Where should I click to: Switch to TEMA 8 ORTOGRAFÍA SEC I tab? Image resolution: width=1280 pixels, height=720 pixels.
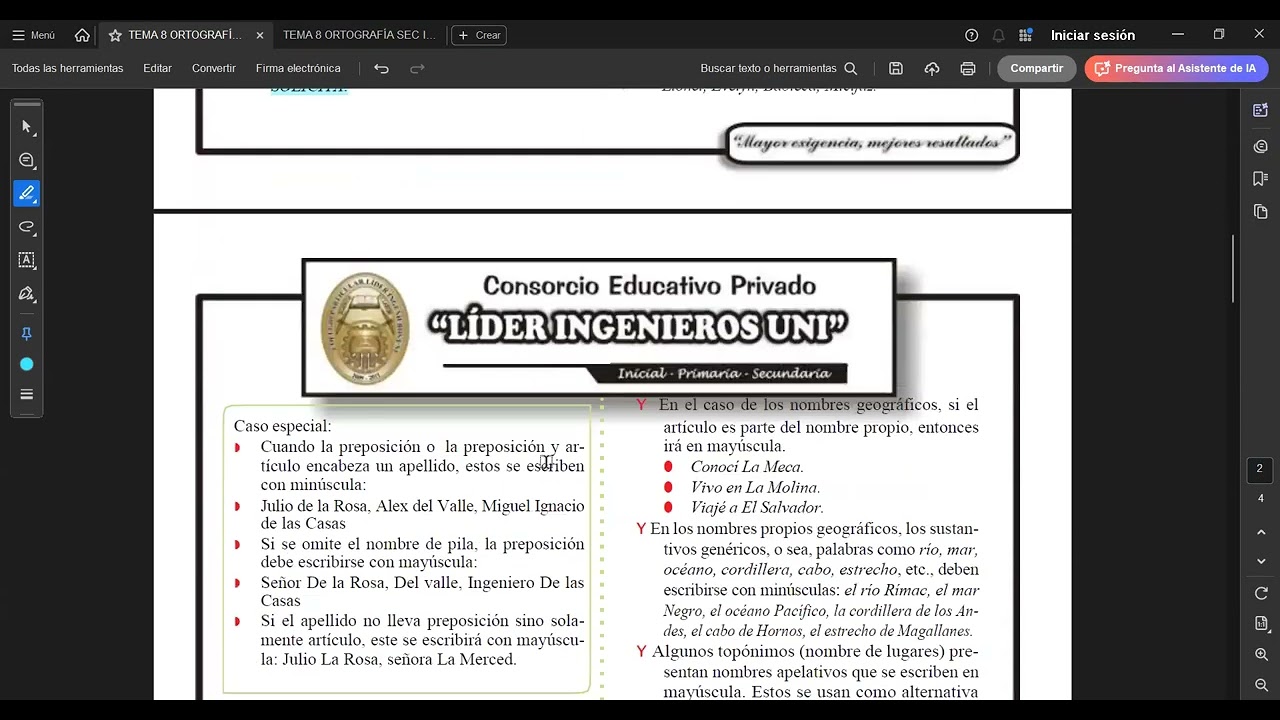click(x=359, y=35)
